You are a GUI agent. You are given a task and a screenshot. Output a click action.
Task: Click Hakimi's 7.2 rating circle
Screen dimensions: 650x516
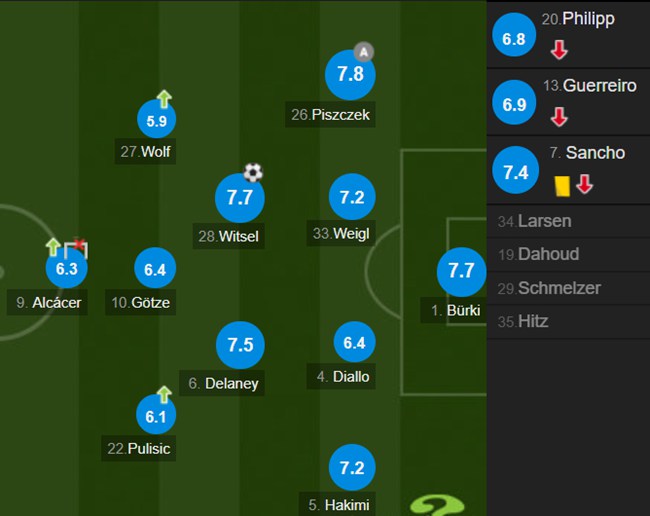tap(352, 468)
